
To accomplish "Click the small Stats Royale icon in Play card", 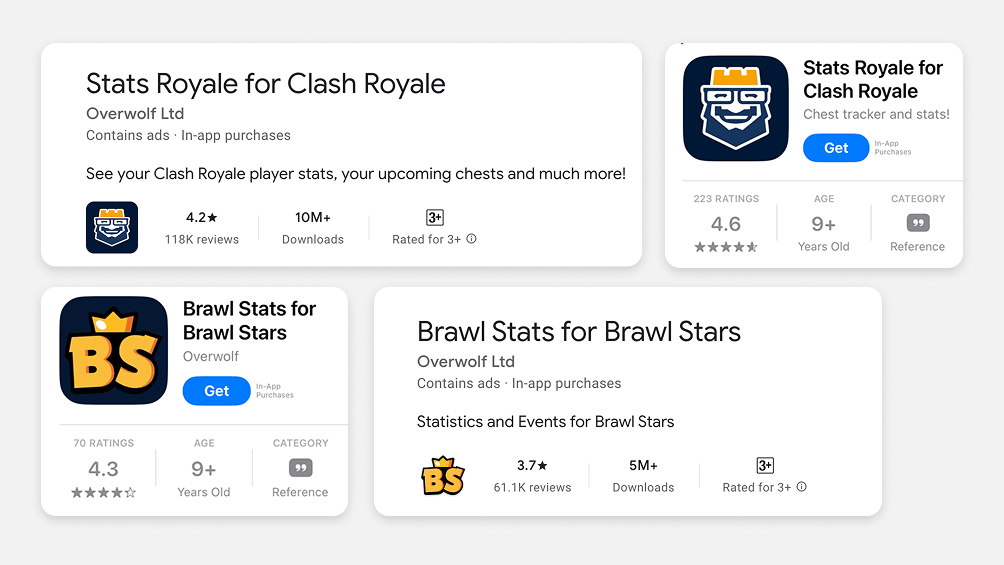I will (112, 227).
